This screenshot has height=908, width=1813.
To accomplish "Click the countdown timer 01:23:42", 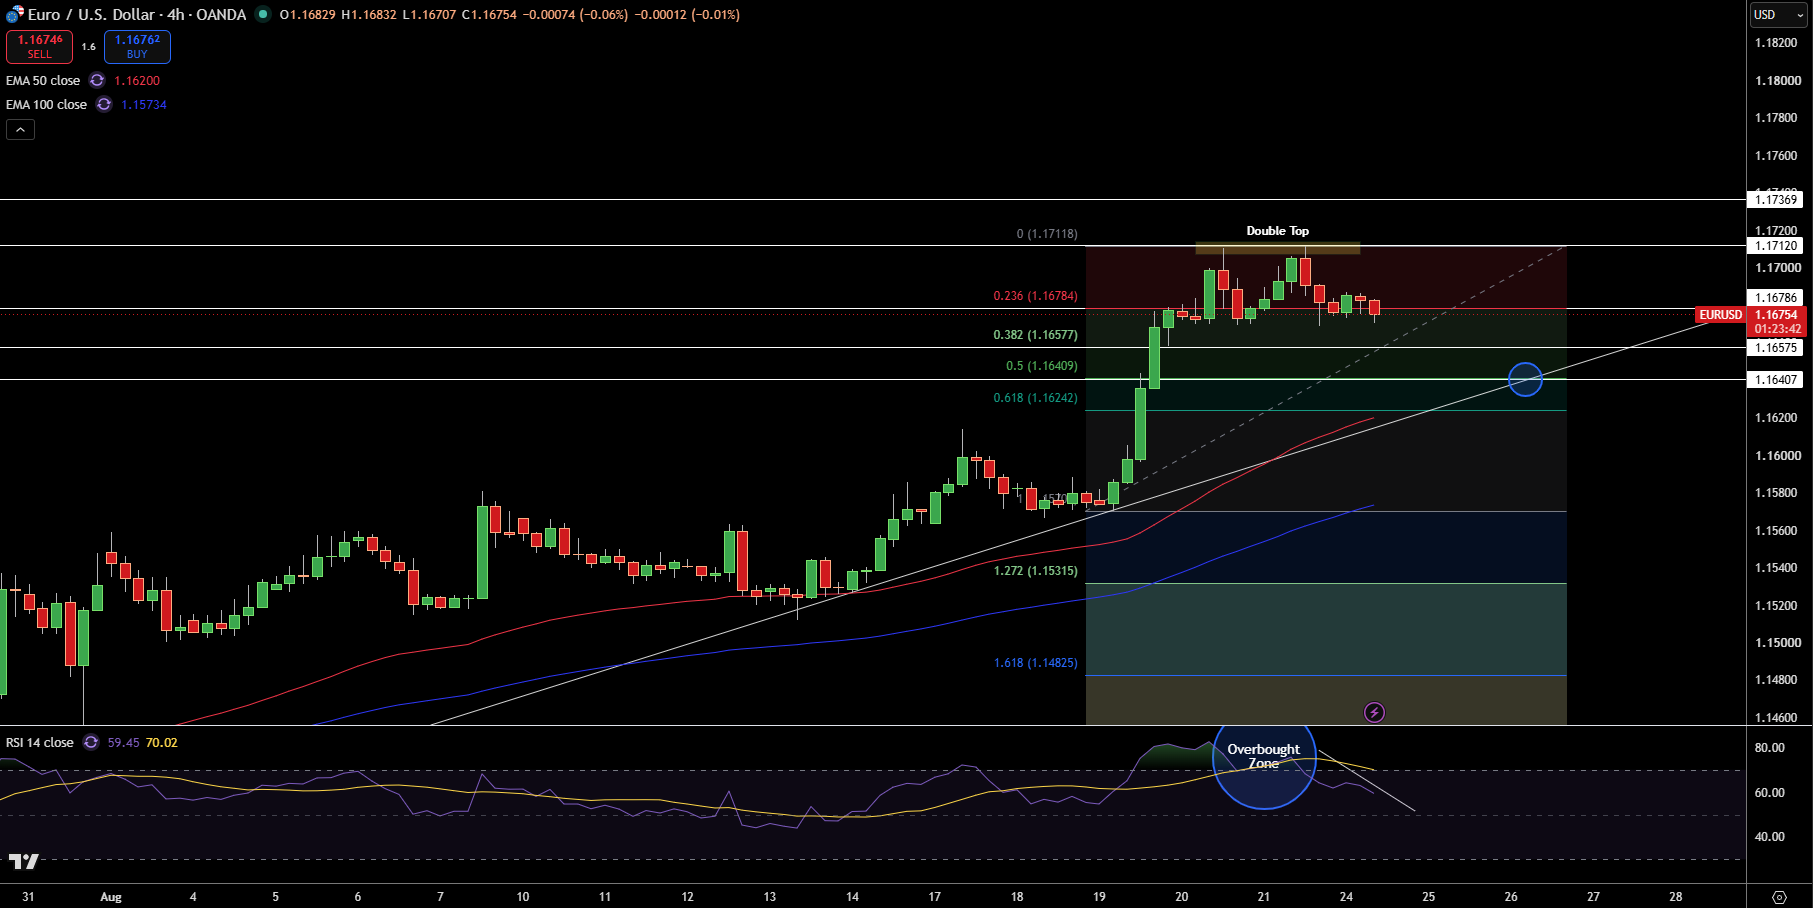I will click(1778, 329).
